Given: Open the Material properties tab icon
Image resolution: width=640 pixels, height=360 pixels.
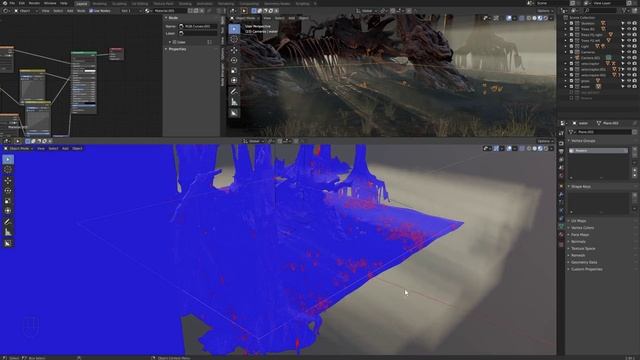Looking at the screenshot, I should point(561,235).
